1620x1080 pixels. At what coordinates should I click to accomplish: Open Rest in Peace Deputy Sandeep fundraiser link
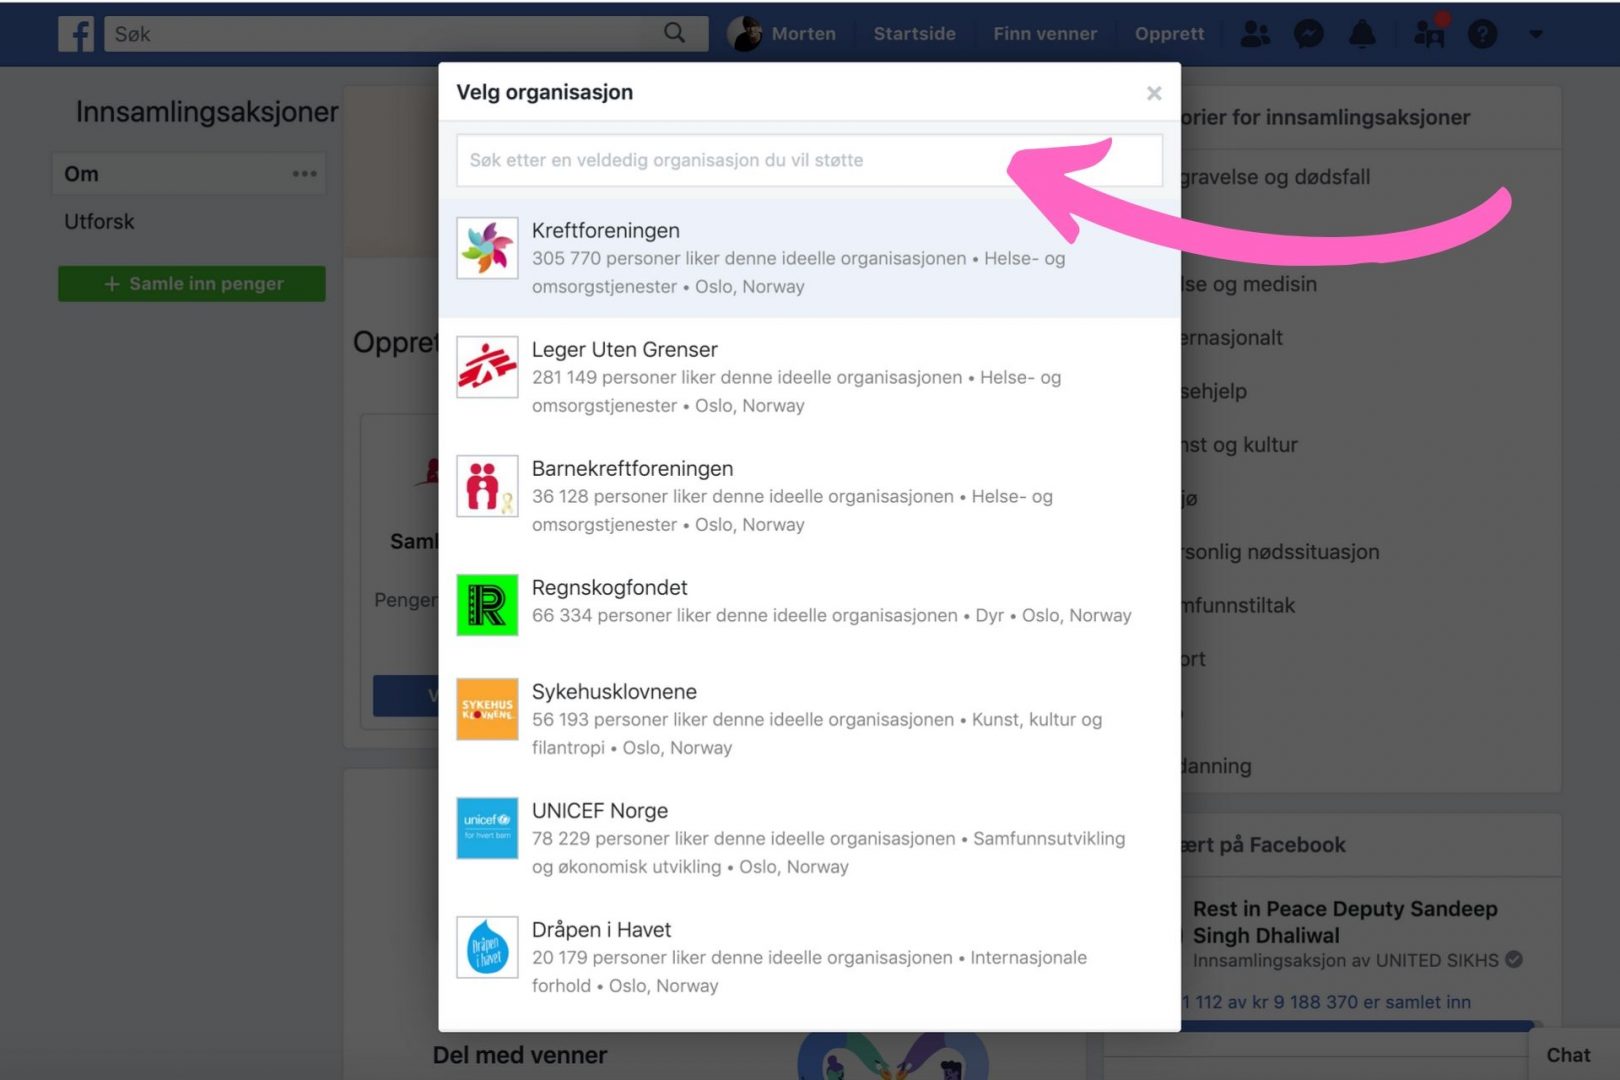tap(1345, 922)
